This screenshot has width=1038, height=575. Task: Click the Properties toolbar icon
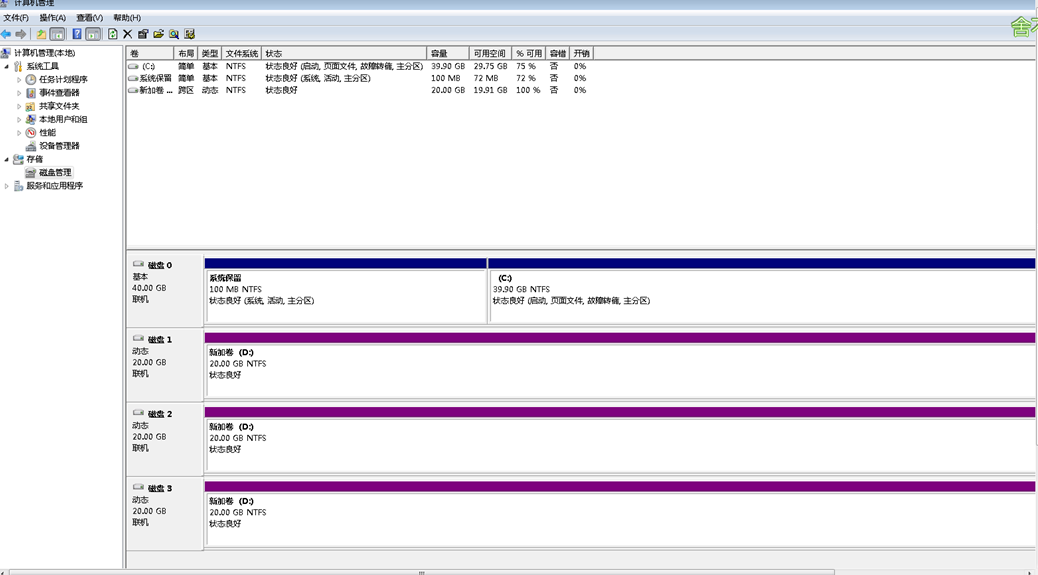coord(143,34)
